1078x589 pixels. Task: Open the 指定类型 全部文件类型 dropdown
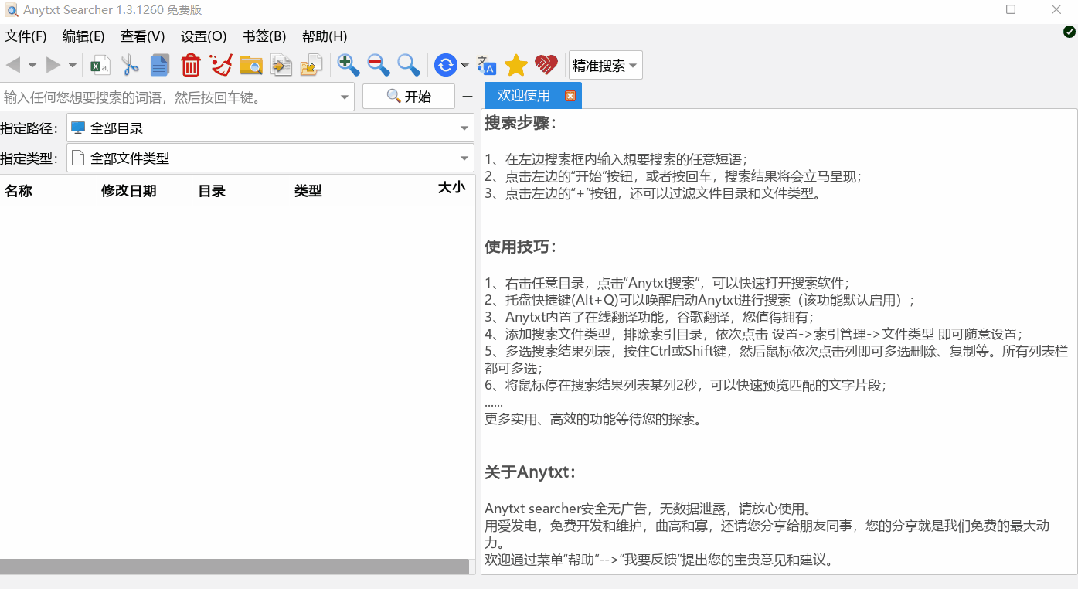(271, 158)
